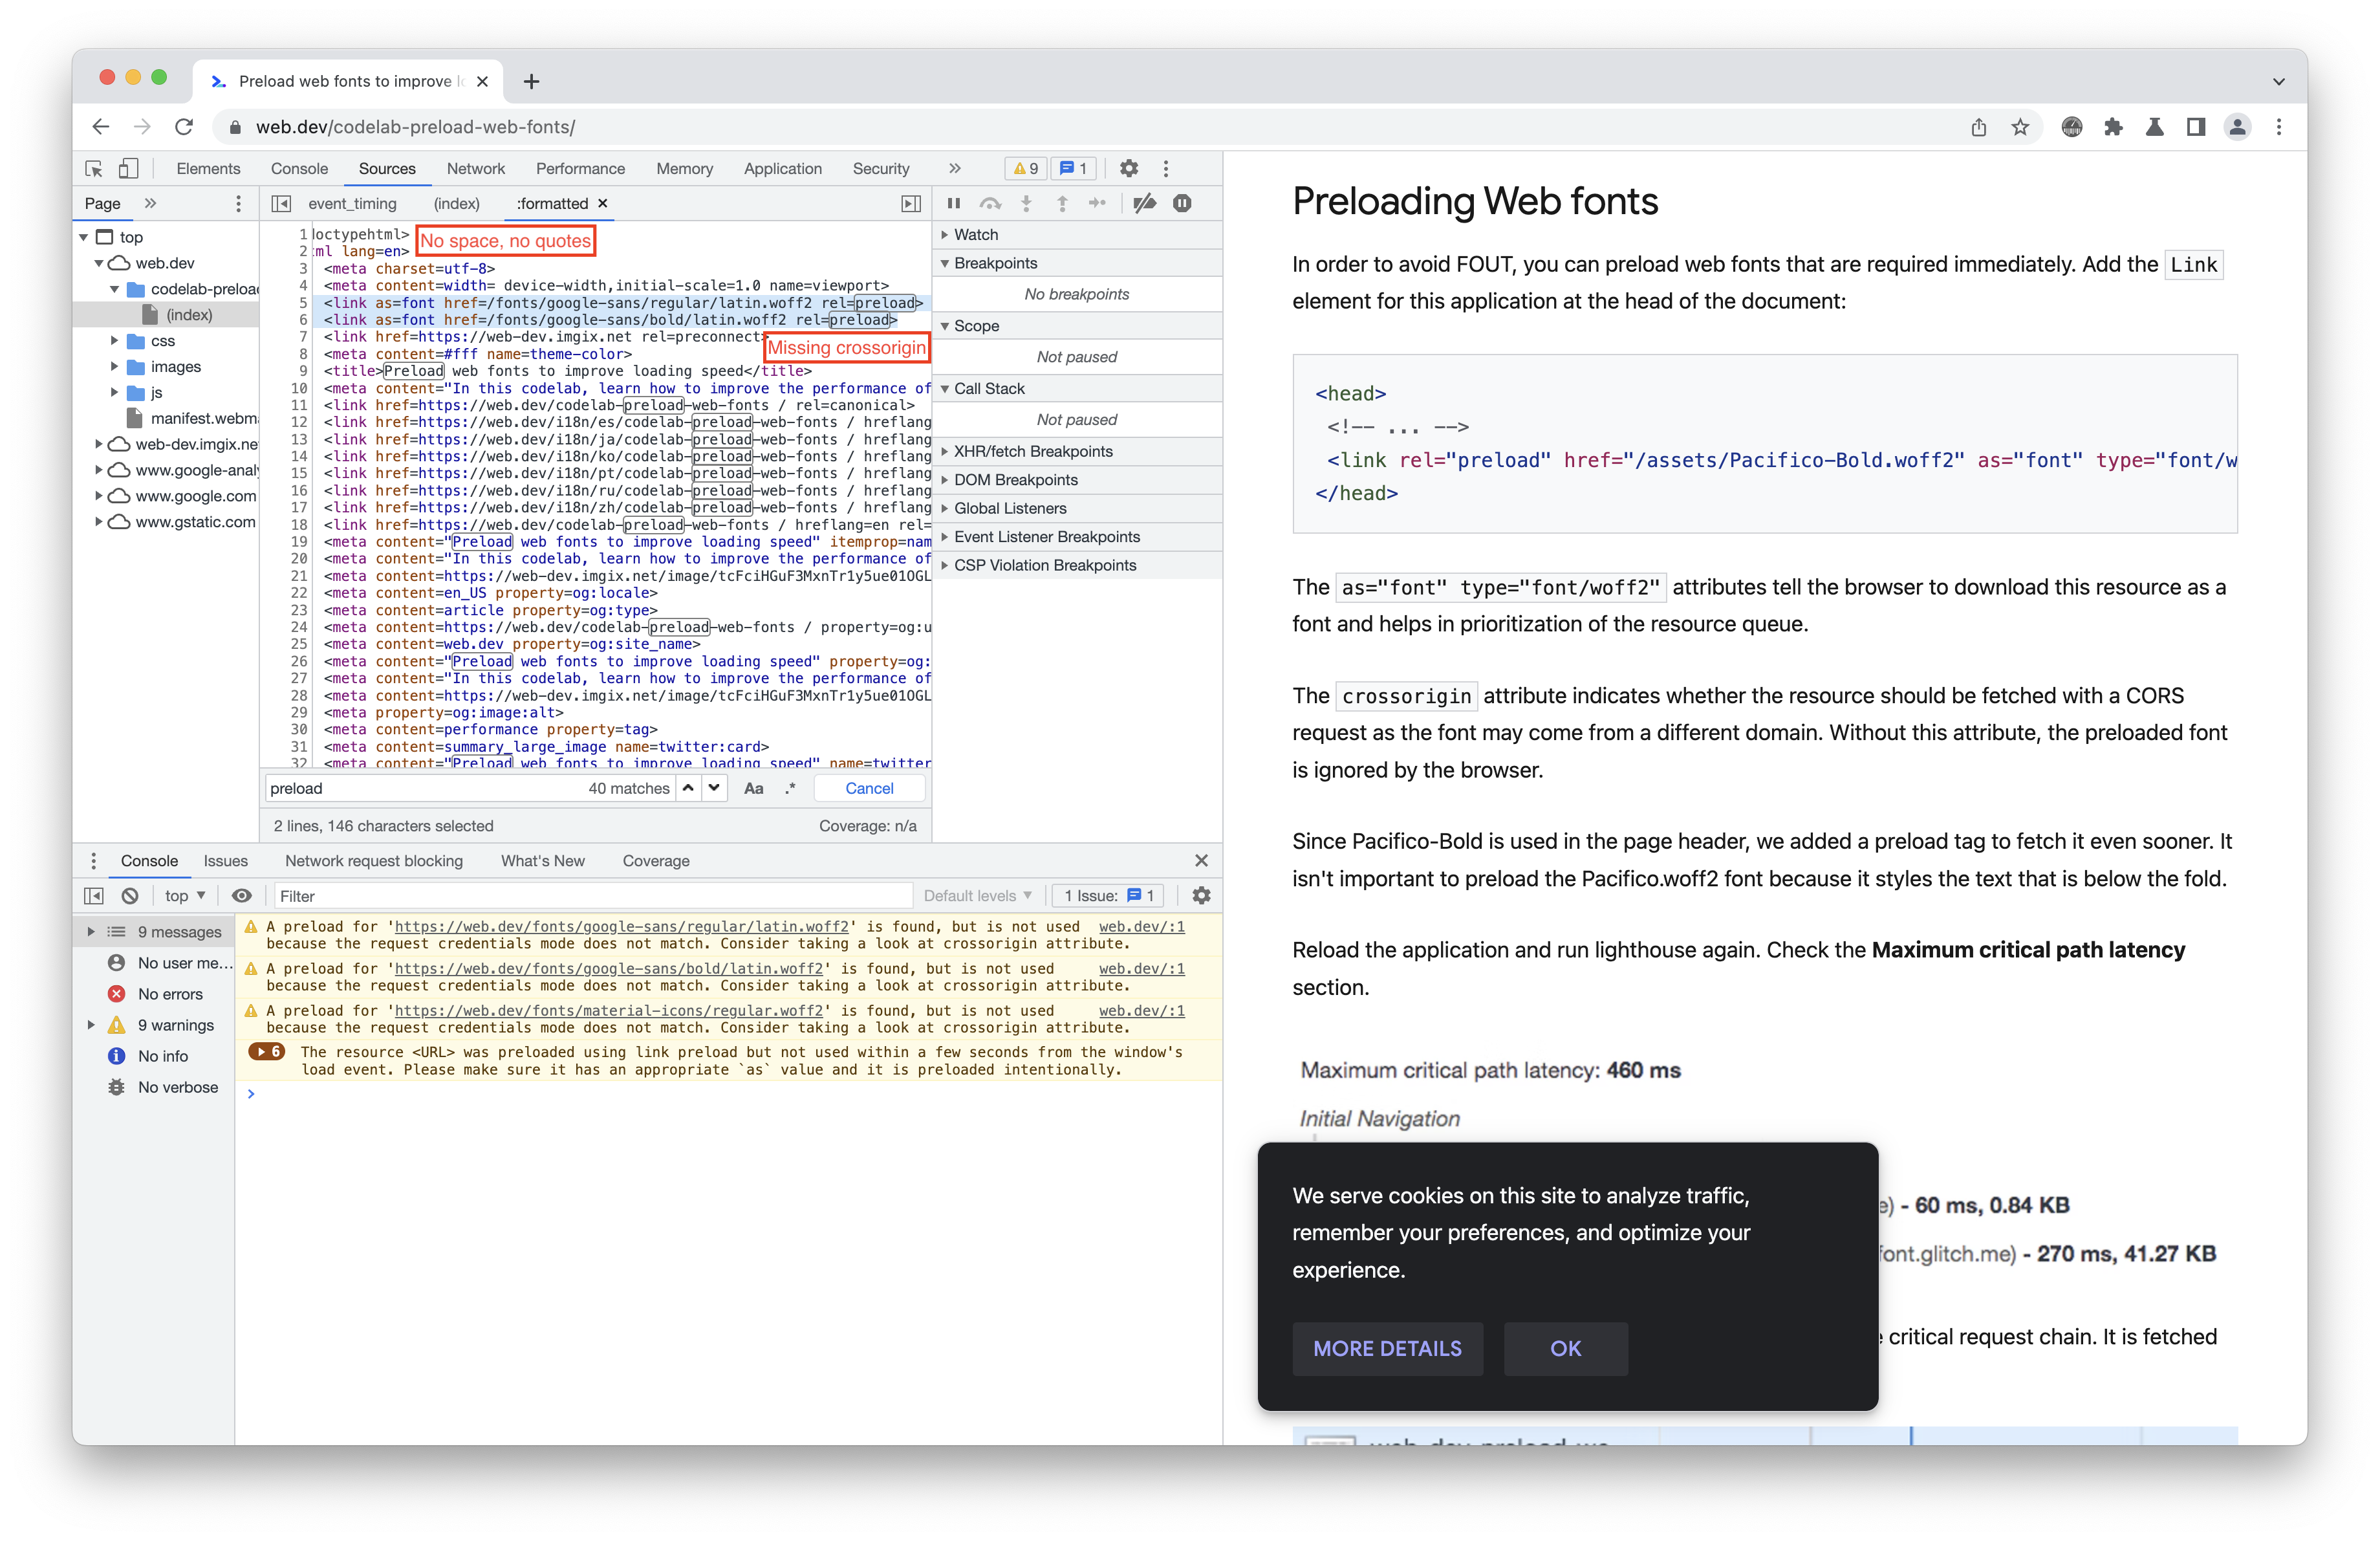The image size is (2380, 1541).
Task: Click the 9 warnings counter badge
Action: pyautogui.click(x=1026, y=168)
